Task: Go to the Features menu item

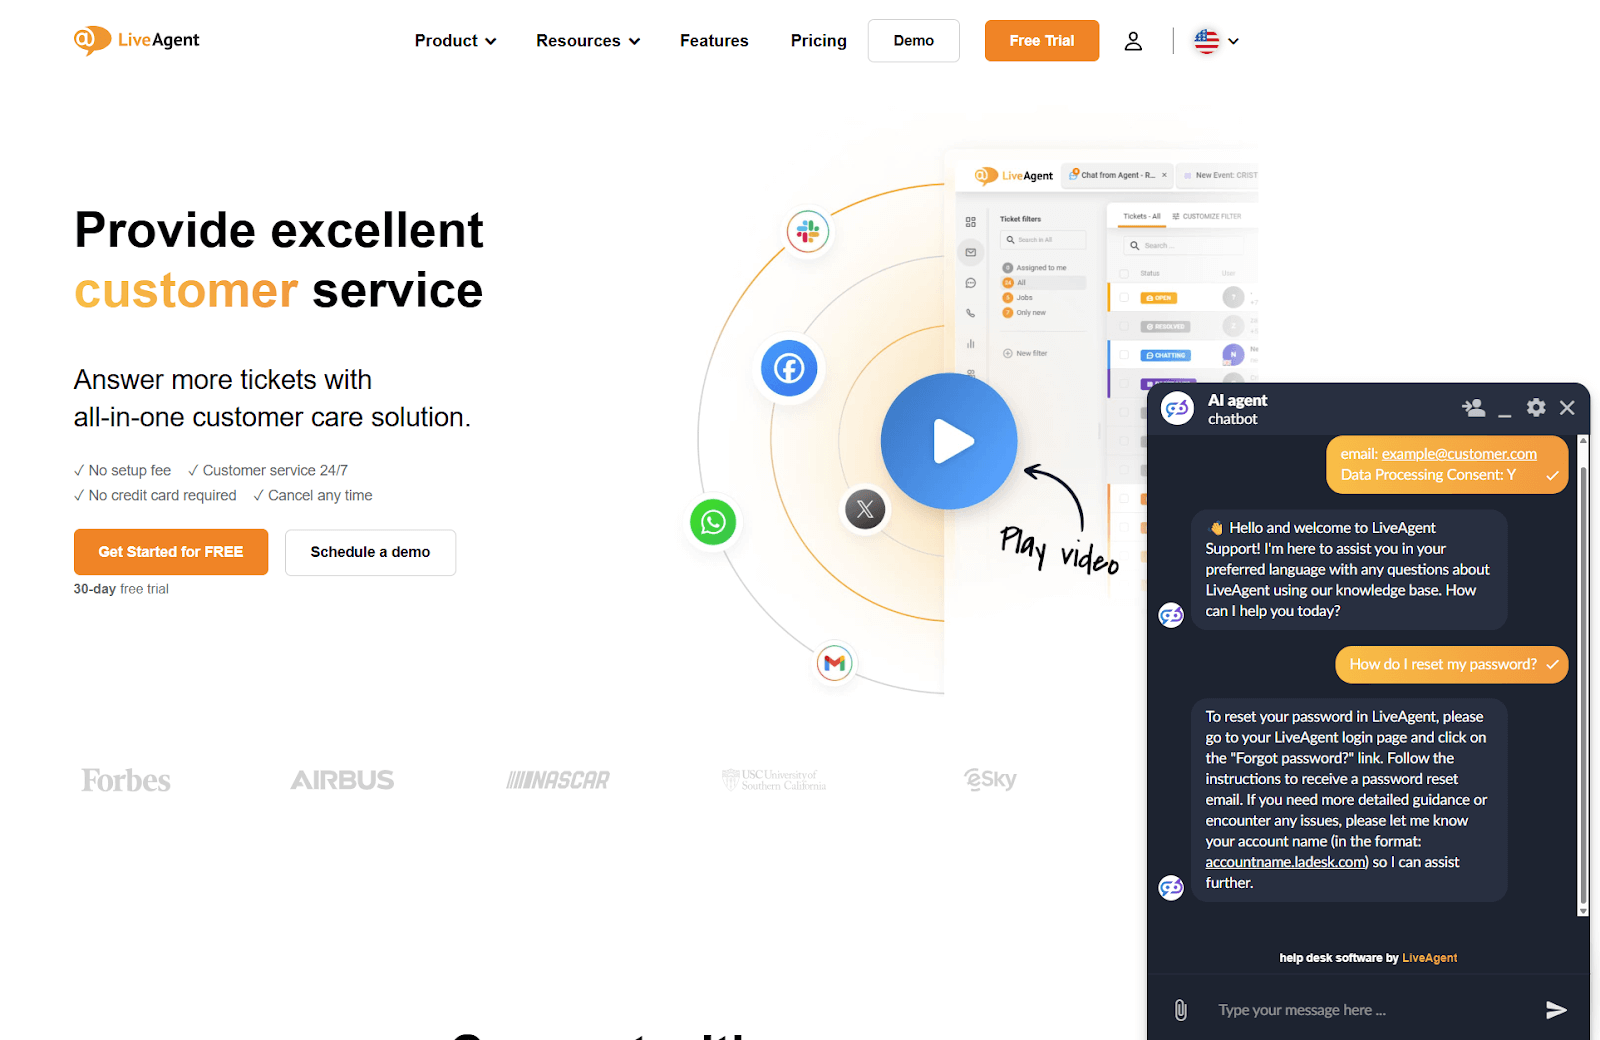Action: [x=714, y=40]
